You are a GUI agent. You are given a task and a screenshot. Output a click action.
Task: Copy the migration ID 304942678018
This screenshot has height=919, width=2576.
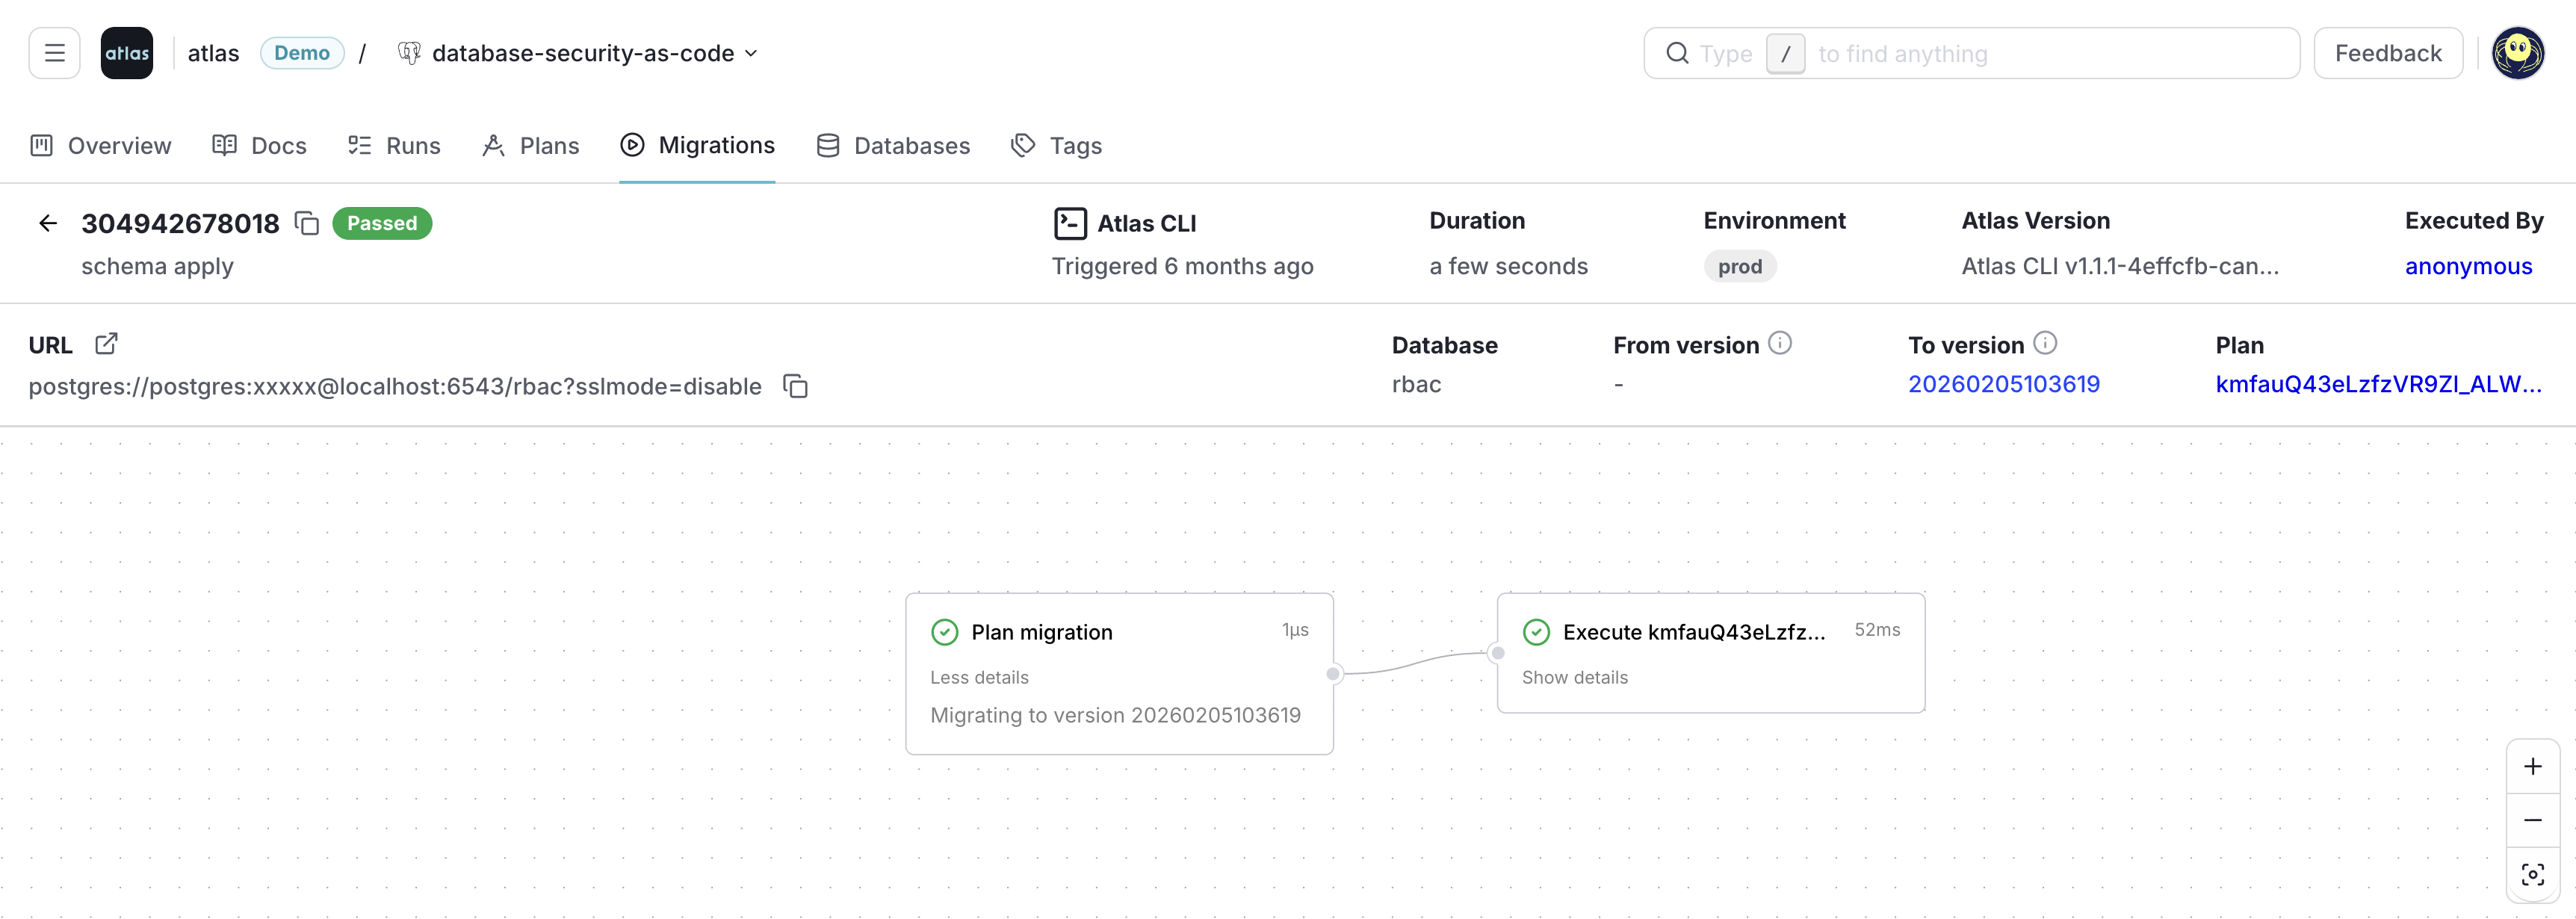point(307,223)
